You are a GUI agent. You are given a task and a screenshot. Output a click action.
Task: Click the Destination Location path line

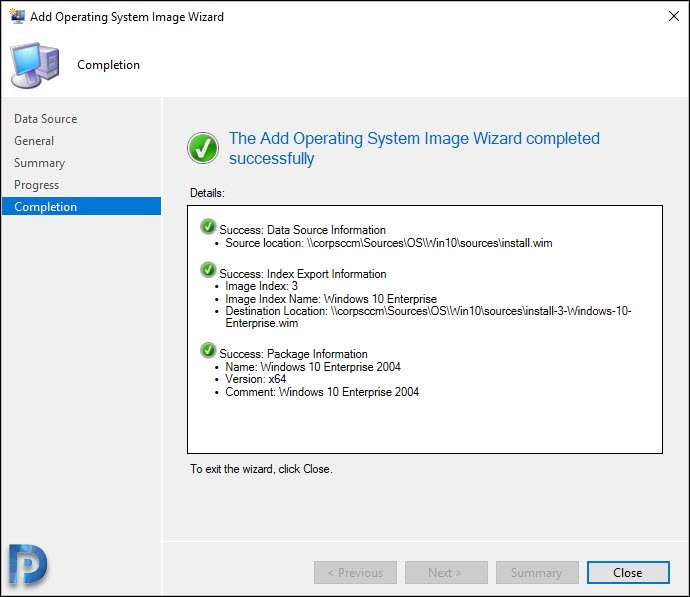tap(428, 317)
